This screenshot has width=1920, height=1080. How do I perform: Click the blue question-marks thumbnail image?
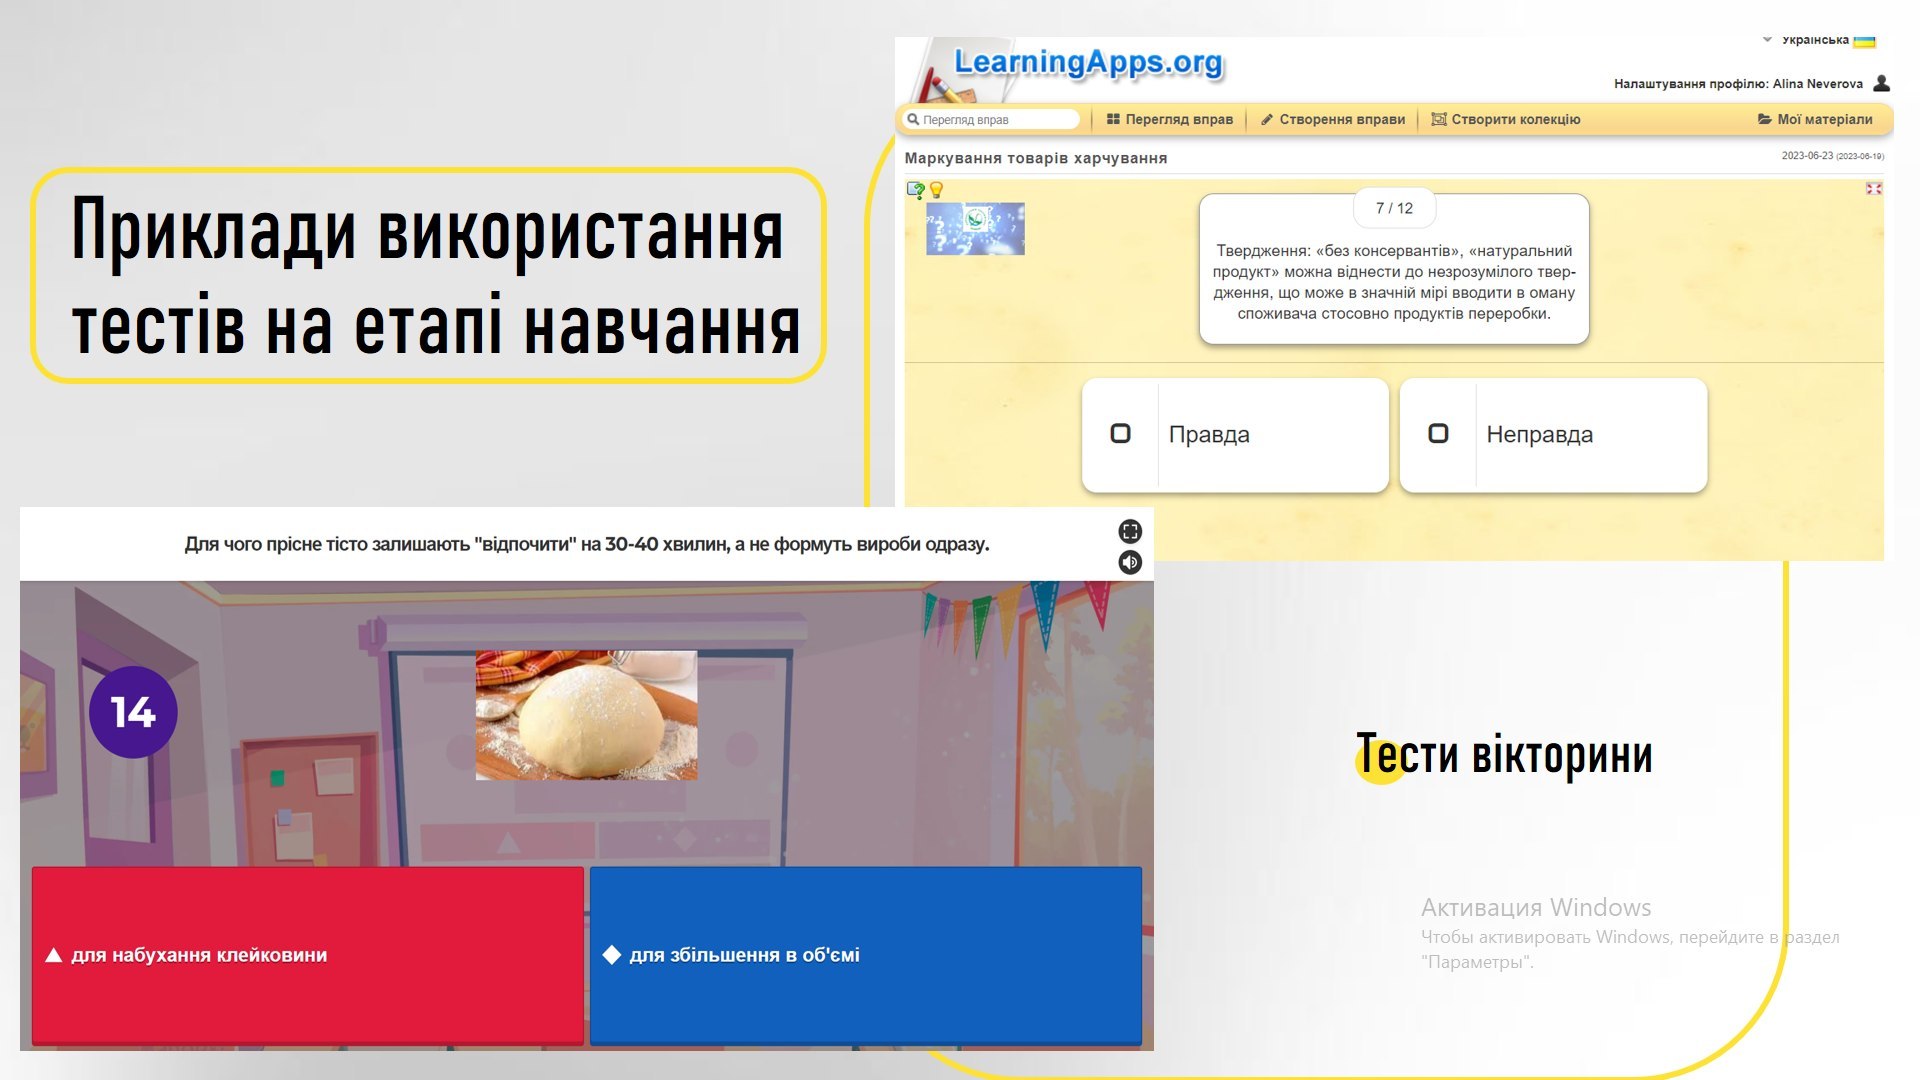tap(975, 229)
